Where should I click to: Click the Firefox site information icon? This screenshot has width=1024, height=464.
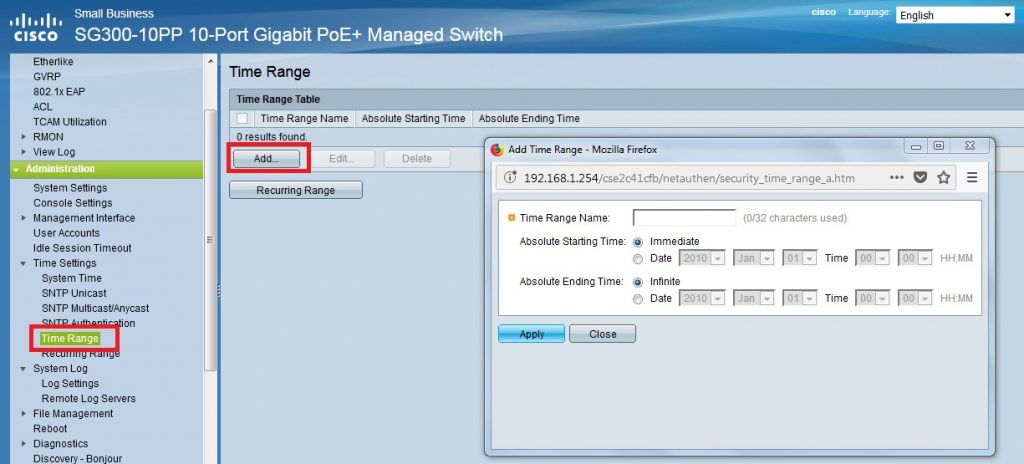(x=511, y=178)
